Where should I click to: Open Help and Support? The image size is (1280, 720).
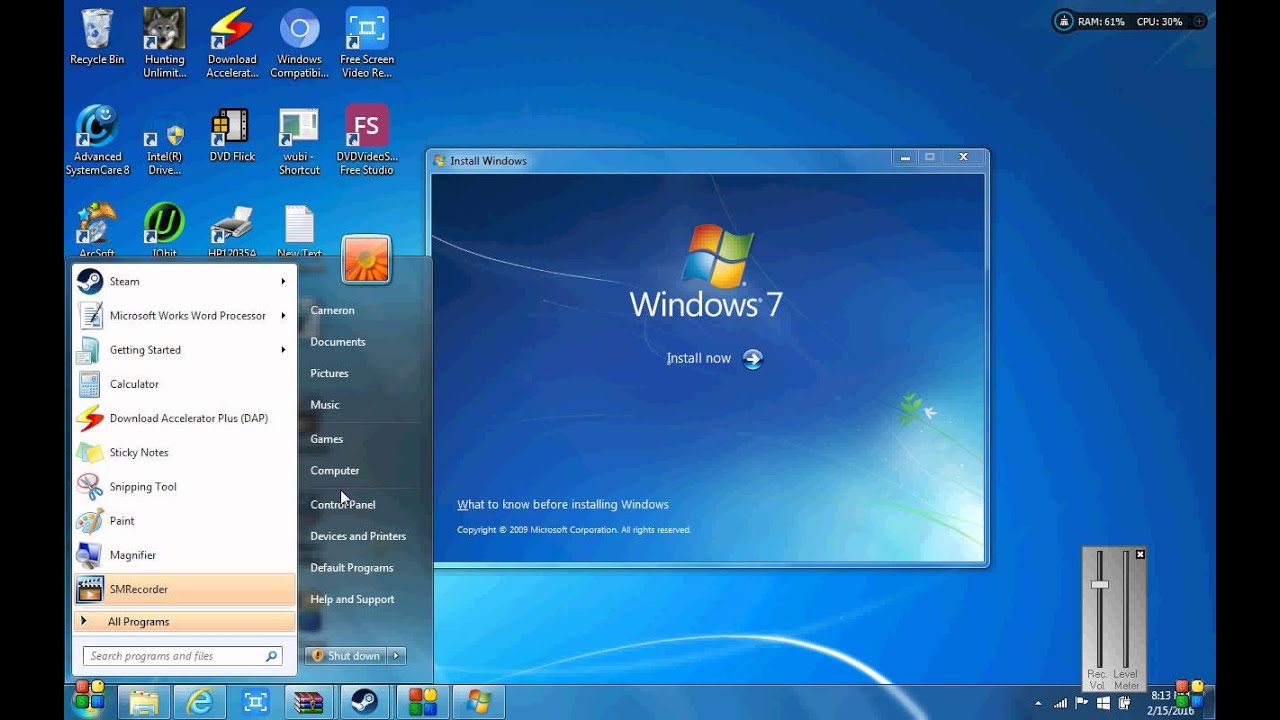tap(352, 599)
